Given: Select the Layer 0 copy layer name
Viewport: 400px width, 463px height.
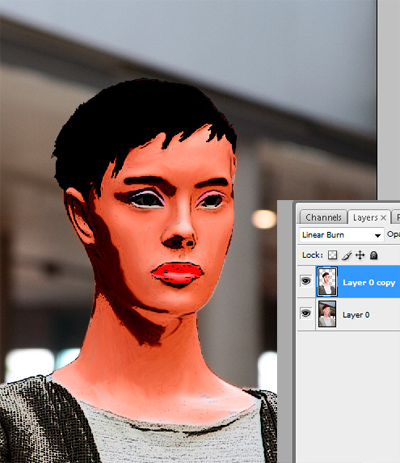Looking at the screenshot, I should click(369, 283).
